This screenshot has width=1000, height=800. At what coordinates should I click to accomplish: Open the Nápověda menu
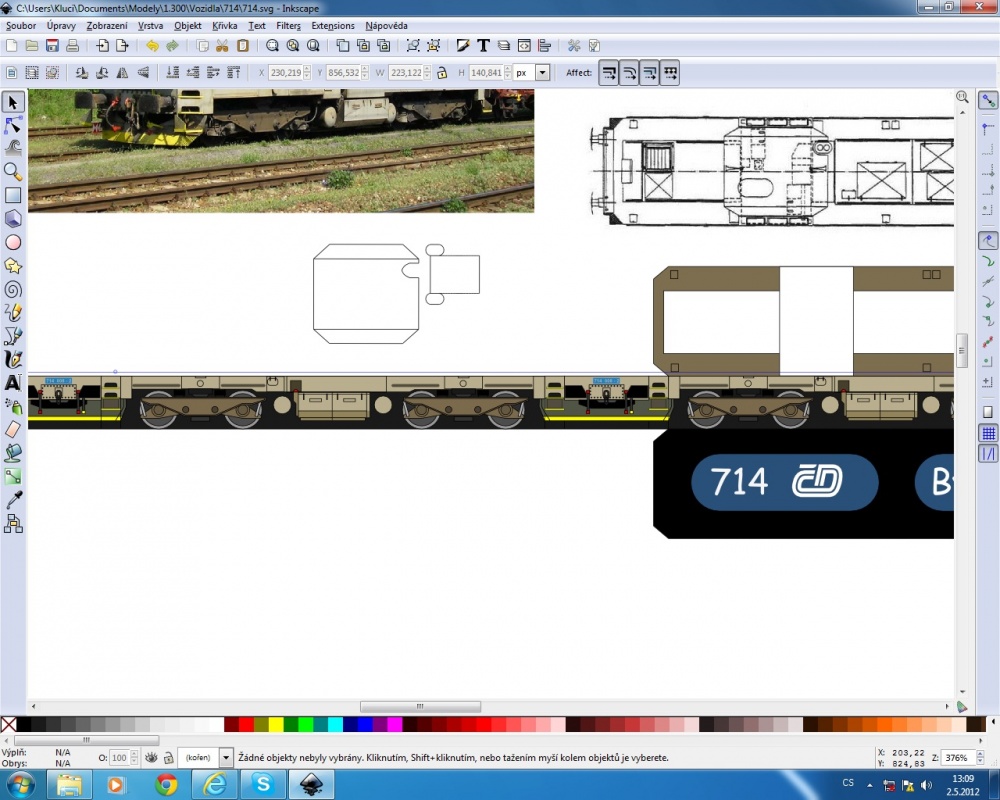tap(386, 26)
